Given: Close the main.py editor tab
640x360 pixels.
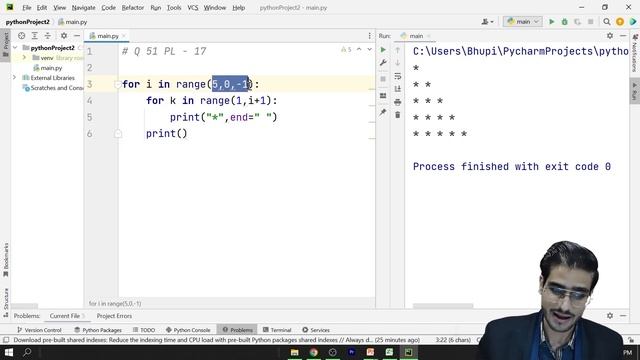Looking at the screenshot, I should 124,36.
